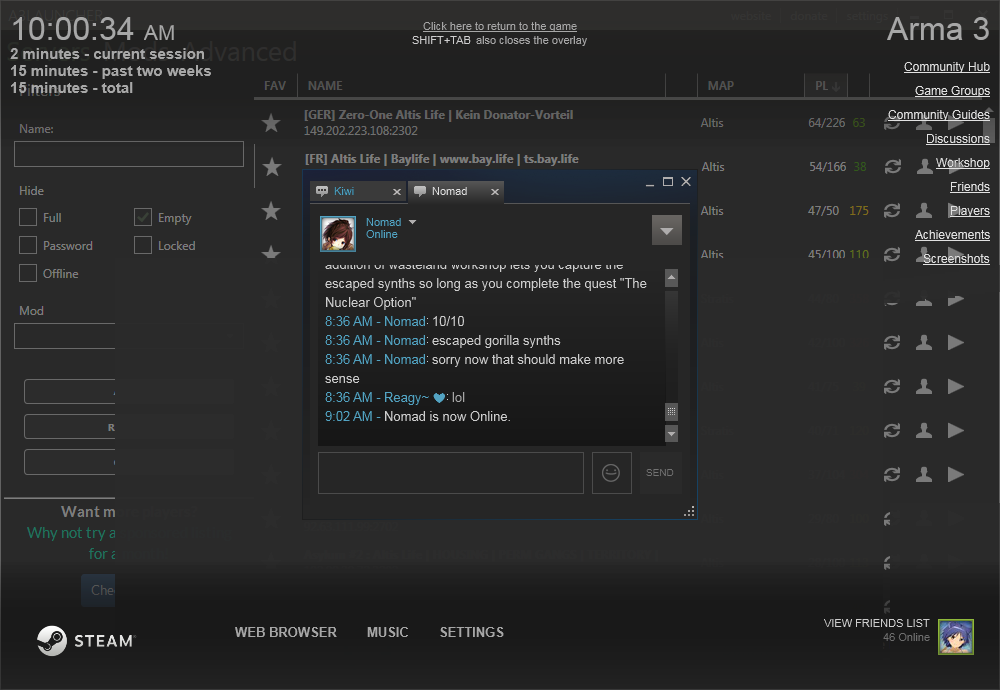Click the NAME column header

coord(325,85)
